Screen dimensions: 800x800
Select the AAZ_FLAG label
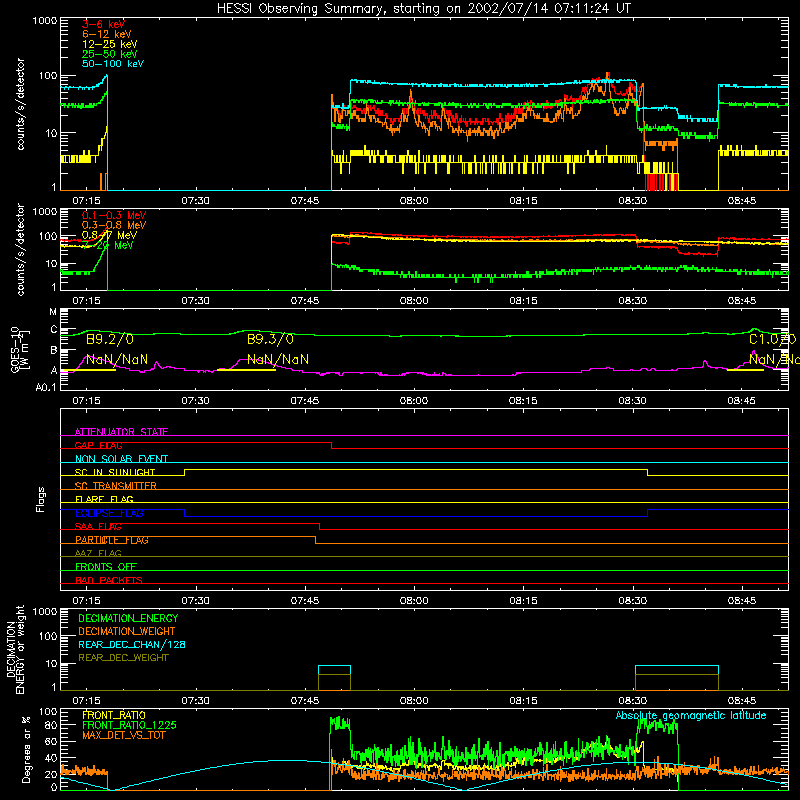tap(98, 553)
